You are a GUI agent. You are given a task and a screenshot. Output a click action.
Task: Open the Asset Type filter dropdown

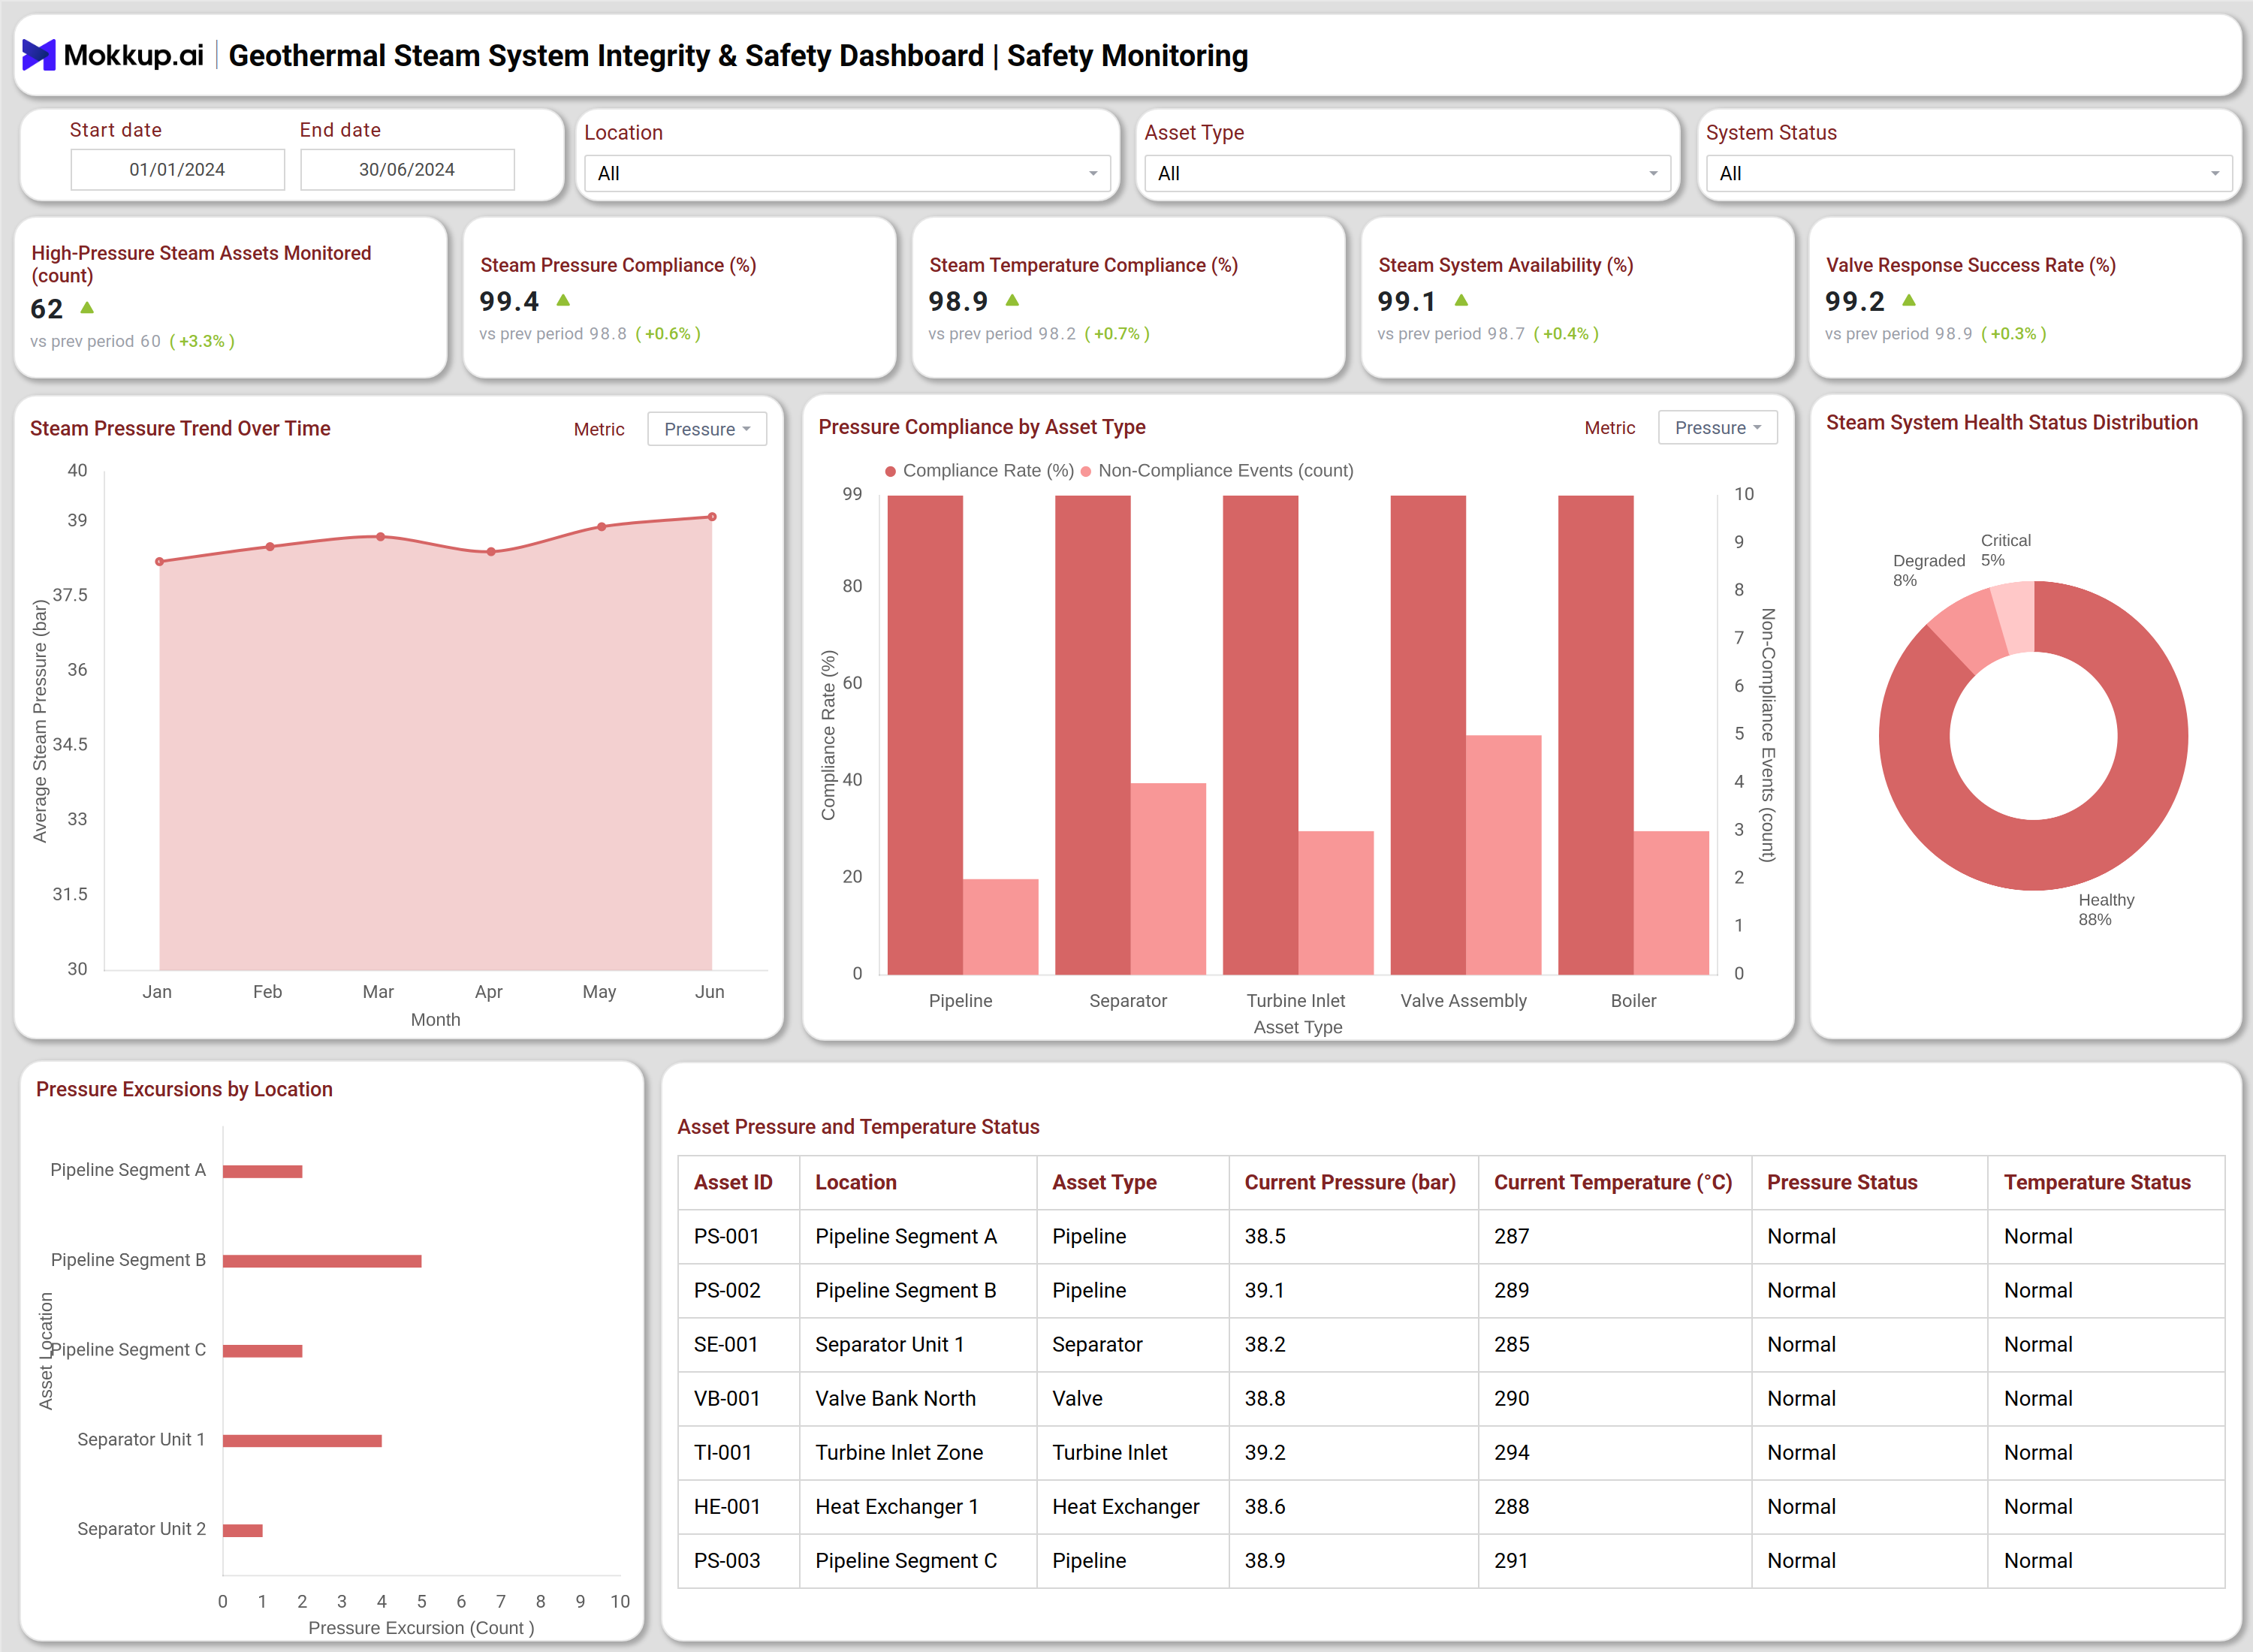click(1407, 173)
